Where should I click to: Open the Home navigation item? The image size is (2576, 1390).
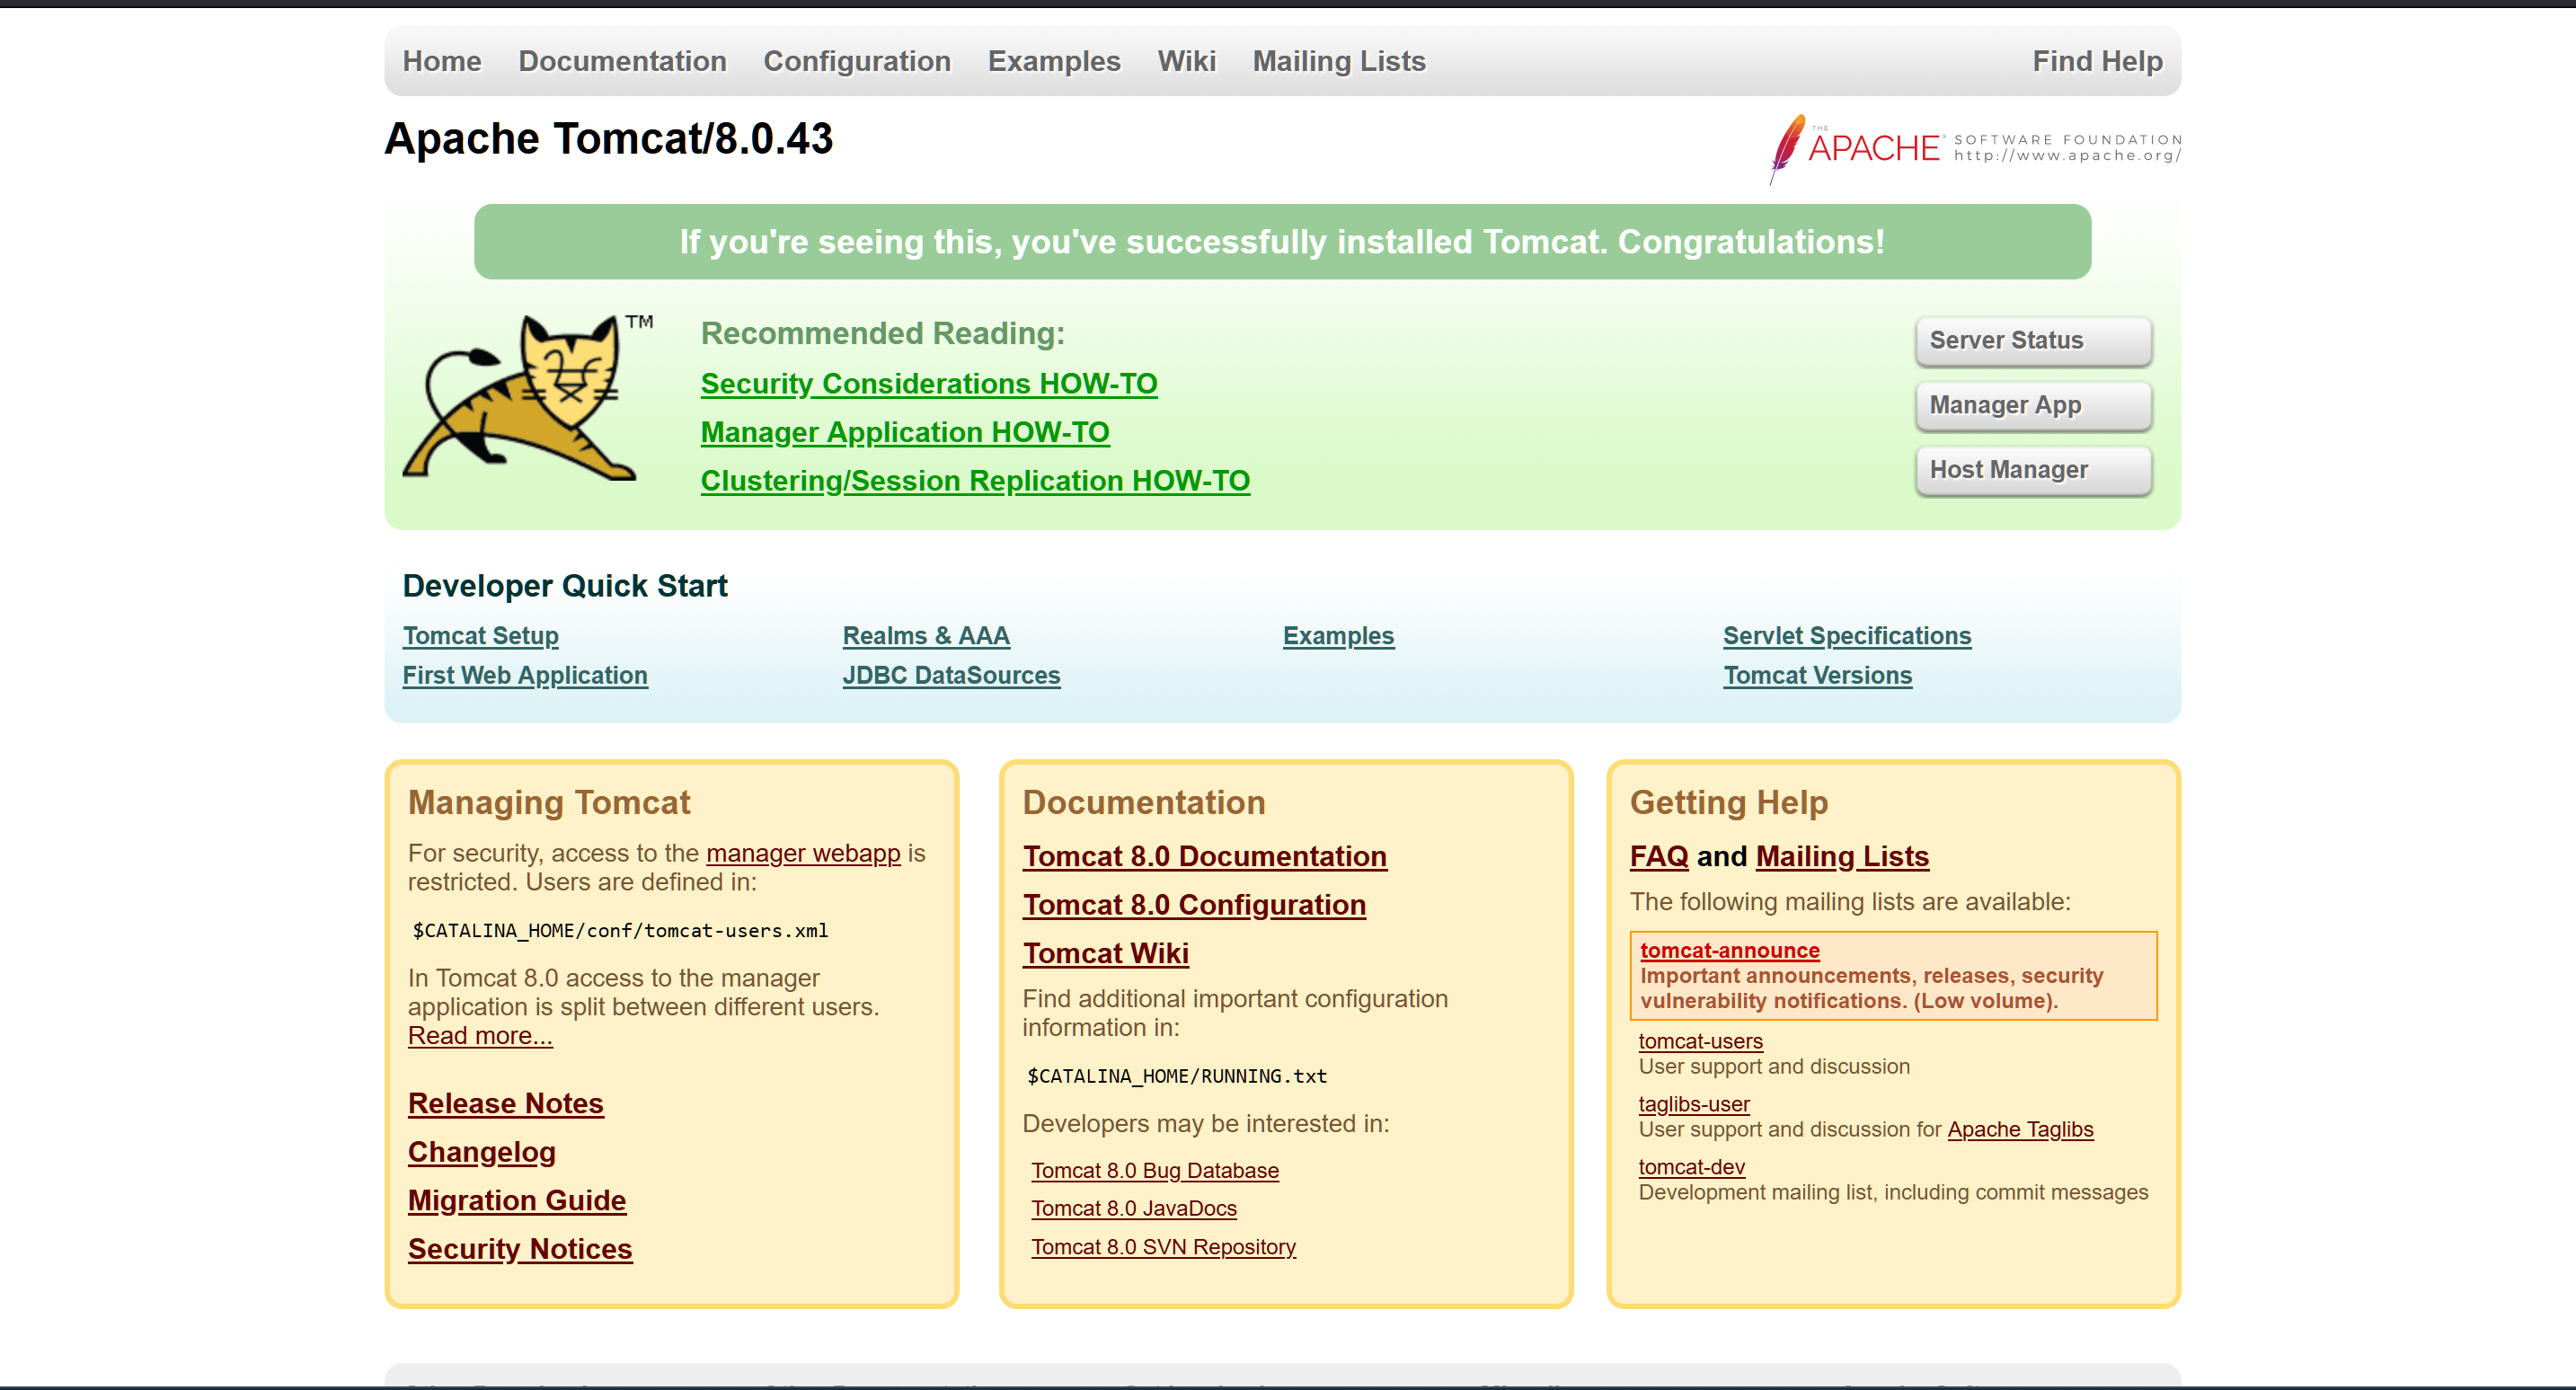[442, 61]
